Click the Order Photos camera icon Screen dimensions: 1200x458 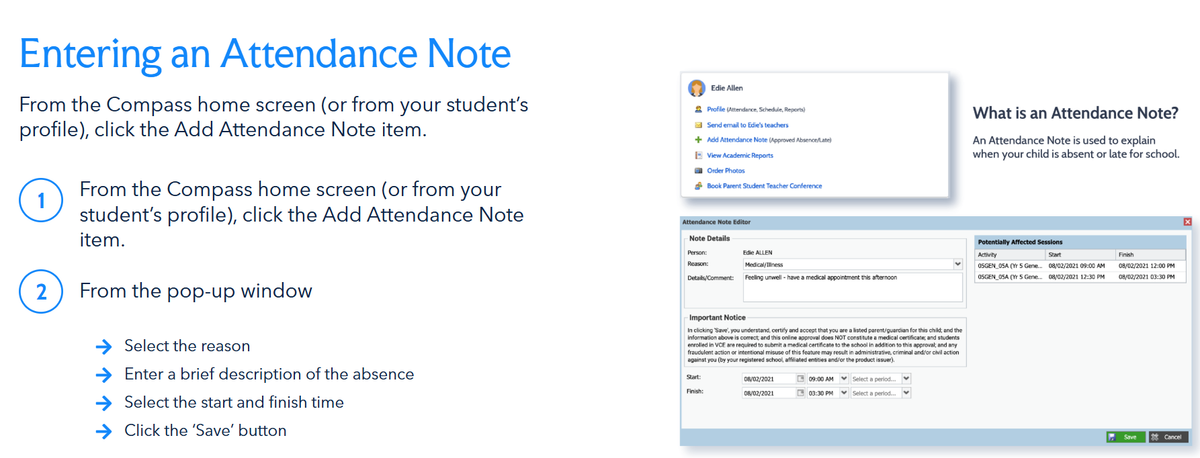tap(697, 171)
